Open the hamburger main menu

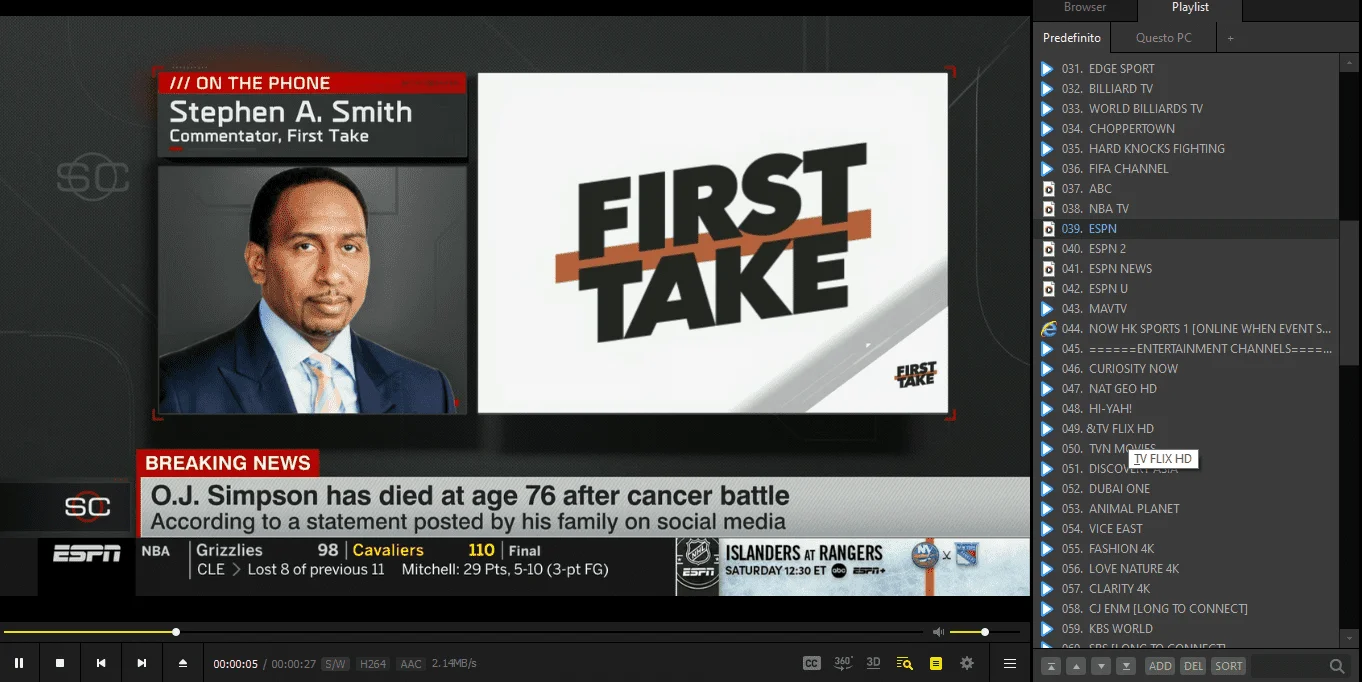(1010, 663)
